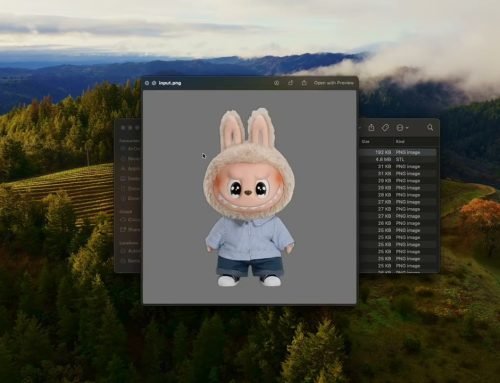
Task: Select the 4.8 MB file row
Action: tap(398, 159)
